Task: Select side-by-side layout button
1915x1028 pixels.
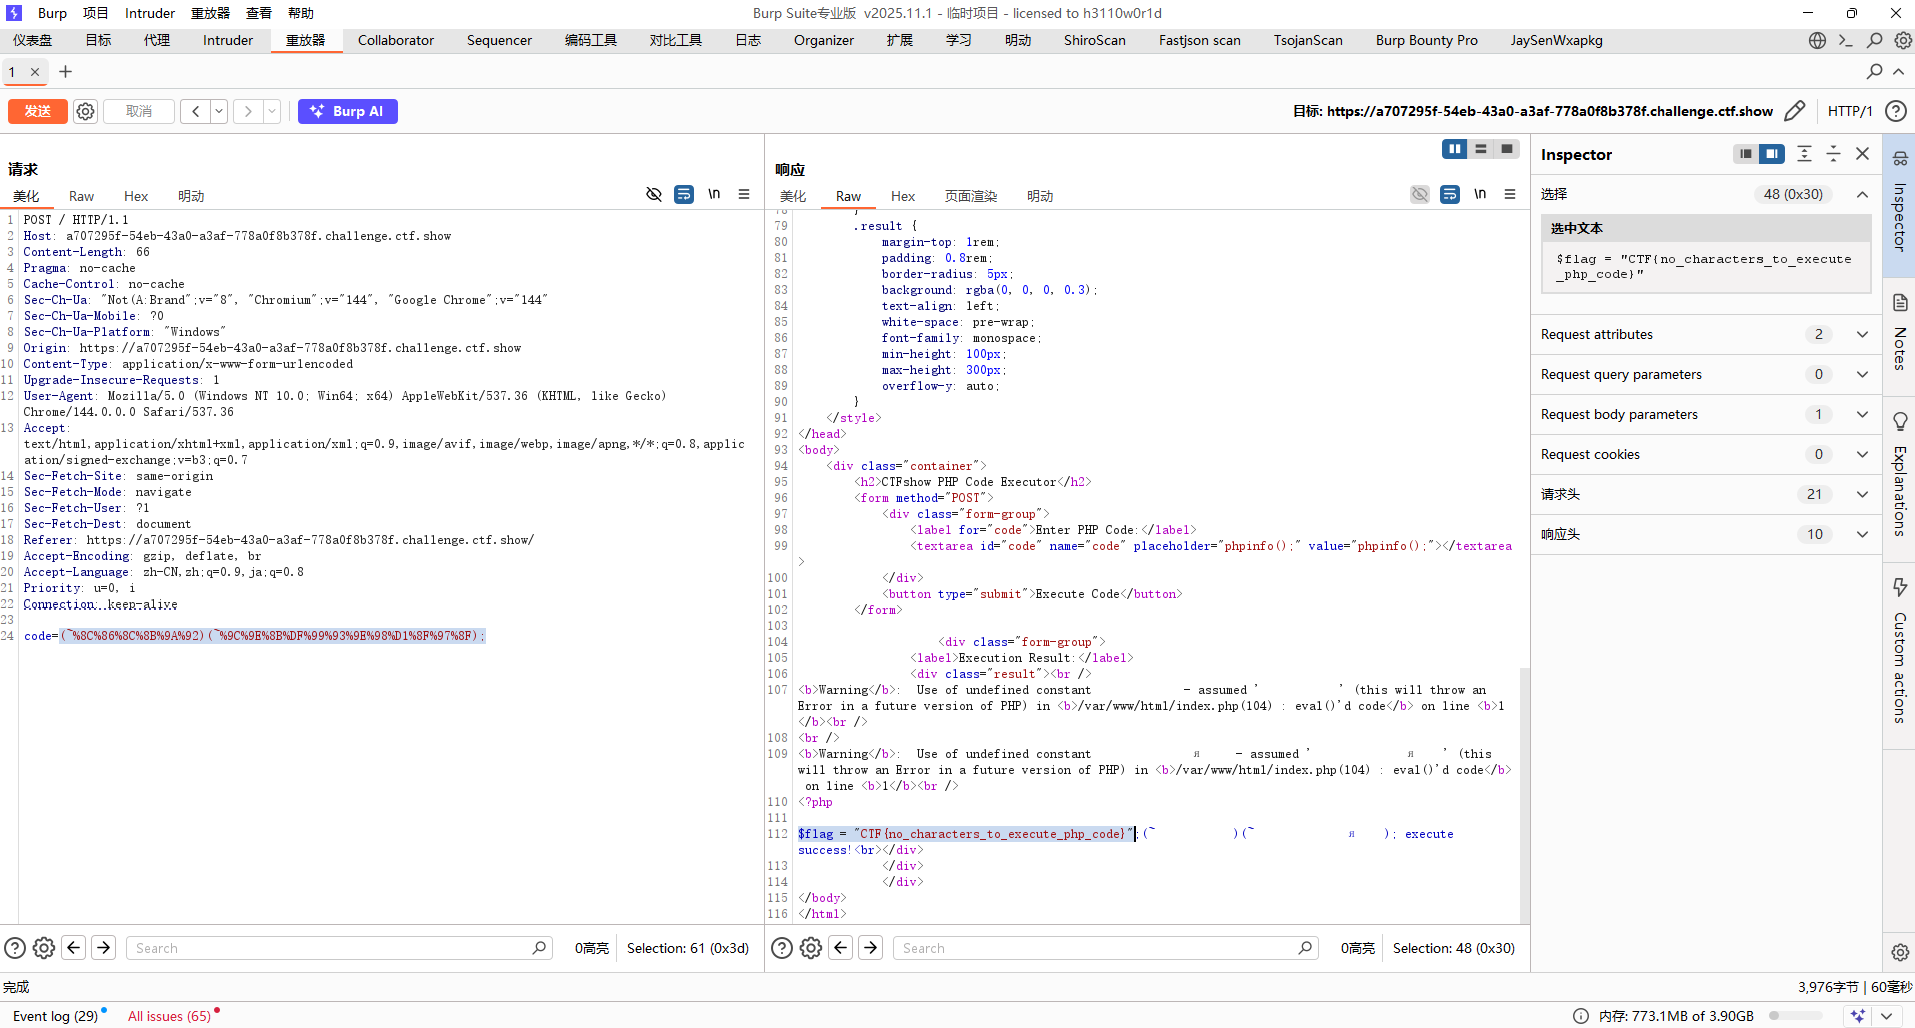Action: pos(1455,149)
